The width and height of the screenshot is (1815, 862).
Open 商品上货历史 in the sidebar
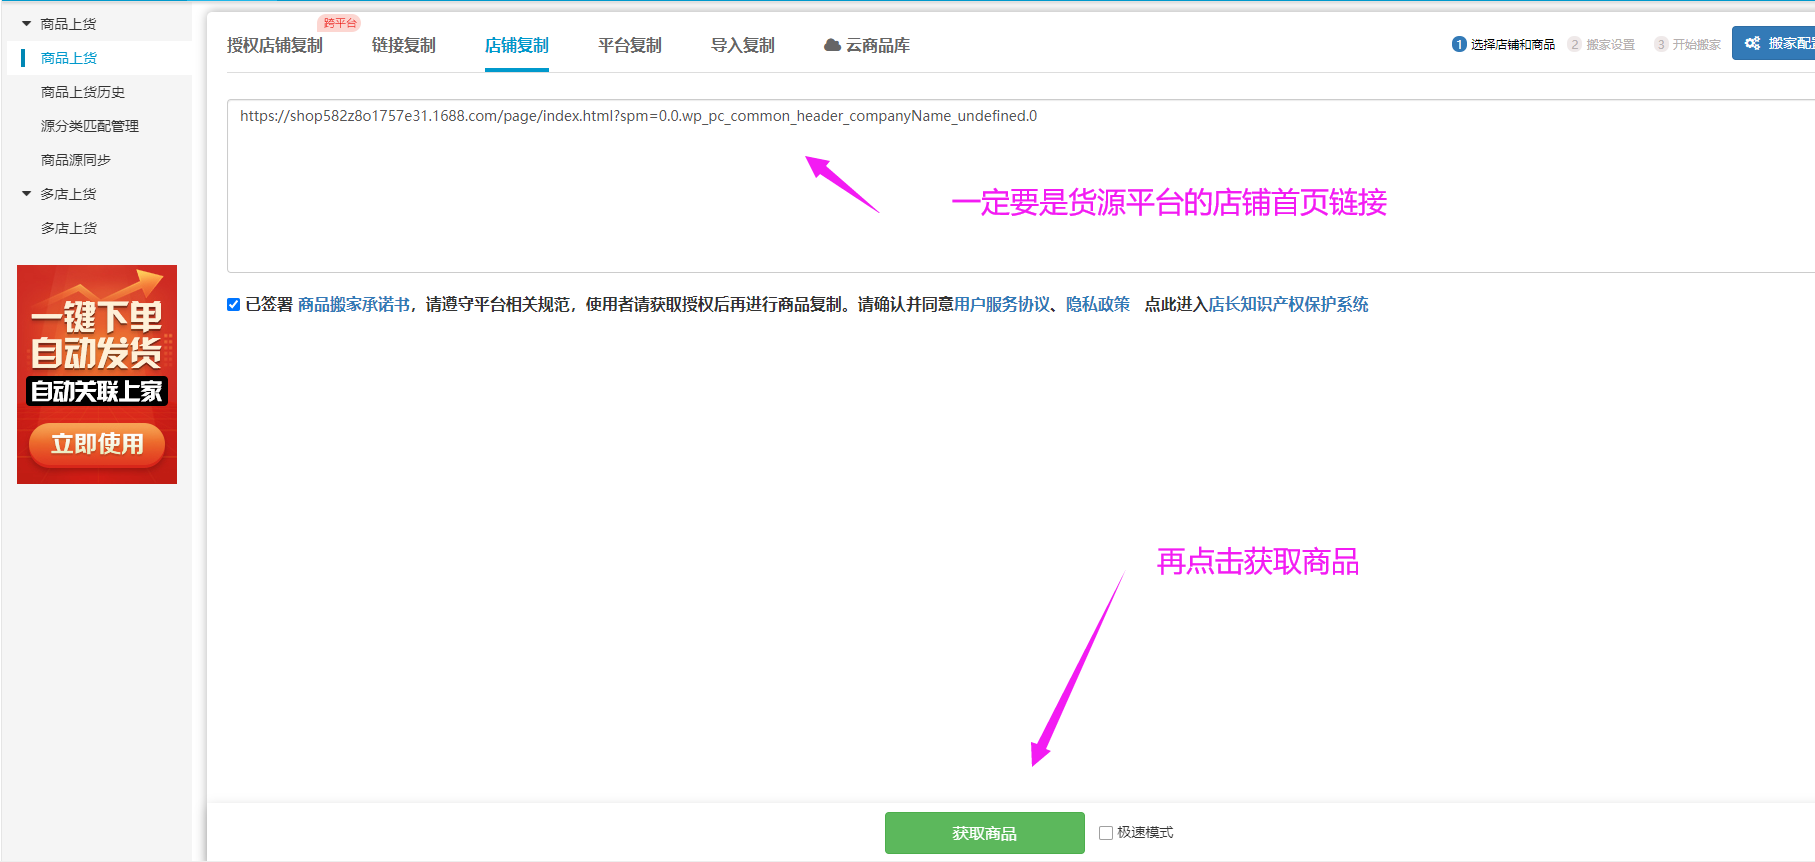(83, 92)
